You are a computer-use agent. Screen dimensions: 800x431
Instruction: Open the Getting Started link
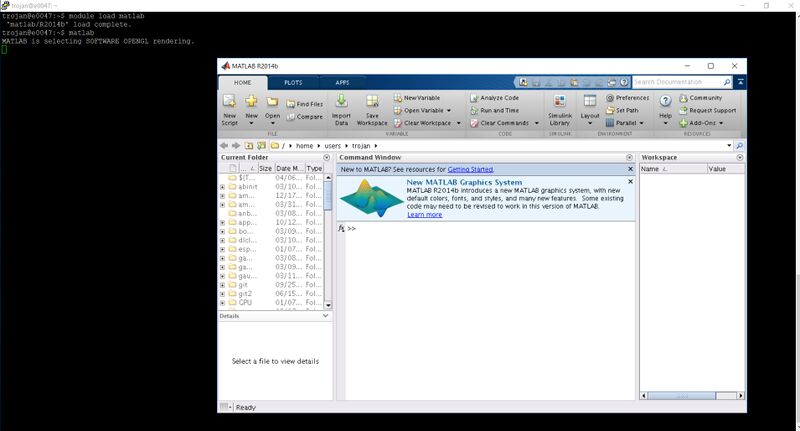click(470, 169)
